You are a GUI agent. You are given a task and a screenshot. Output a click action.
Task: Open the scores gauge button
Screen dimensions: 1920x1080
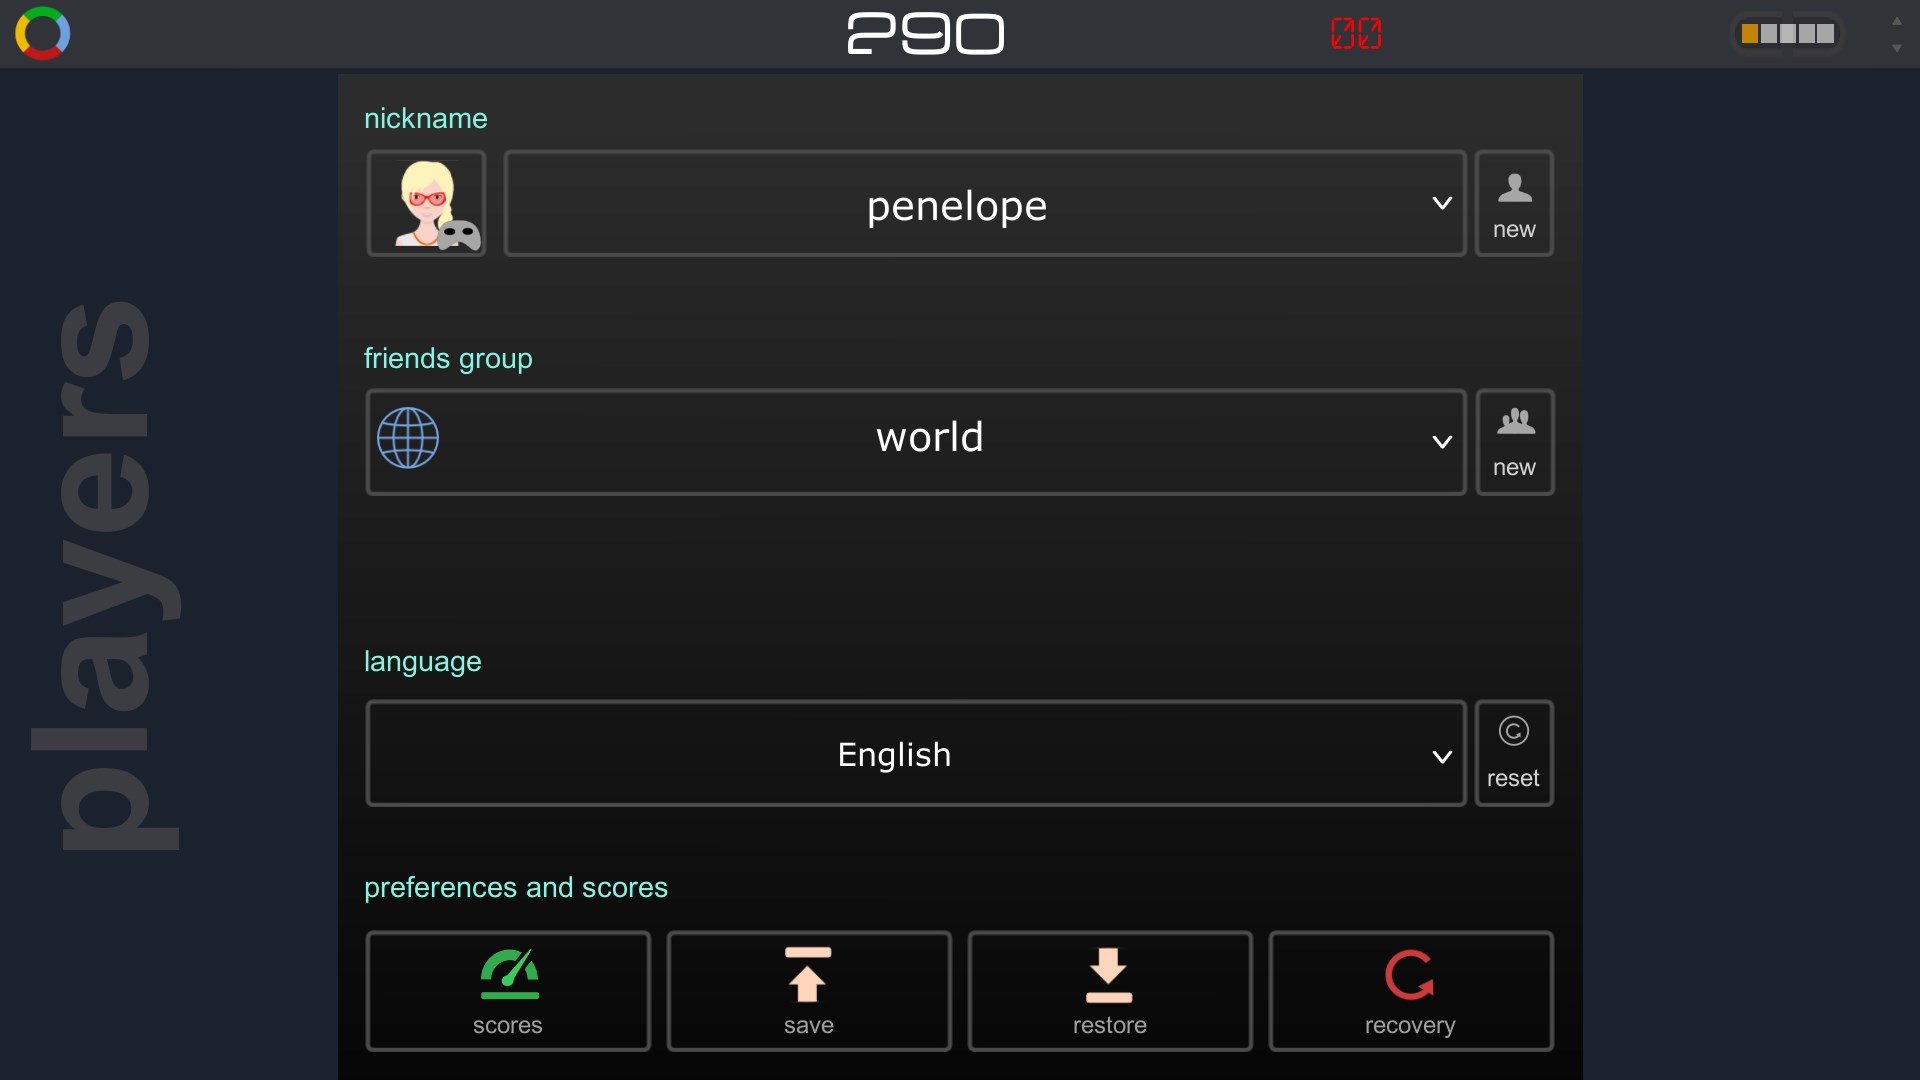[x=508, y=991]
